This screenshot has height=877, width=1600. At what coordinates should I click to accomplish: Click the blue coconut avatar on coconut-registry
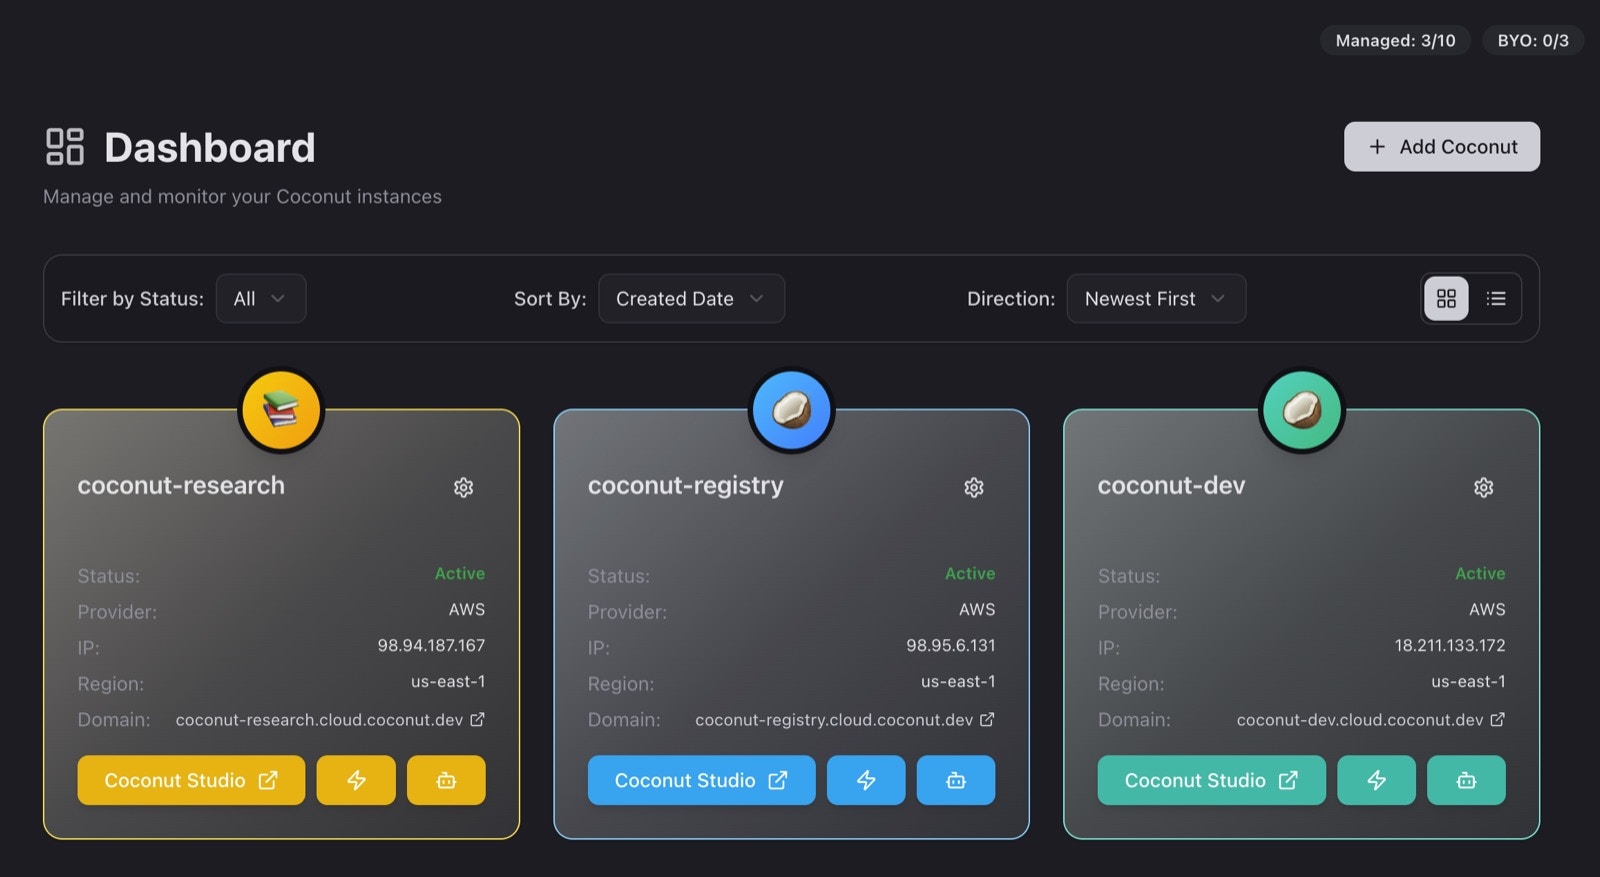point(792,410)
